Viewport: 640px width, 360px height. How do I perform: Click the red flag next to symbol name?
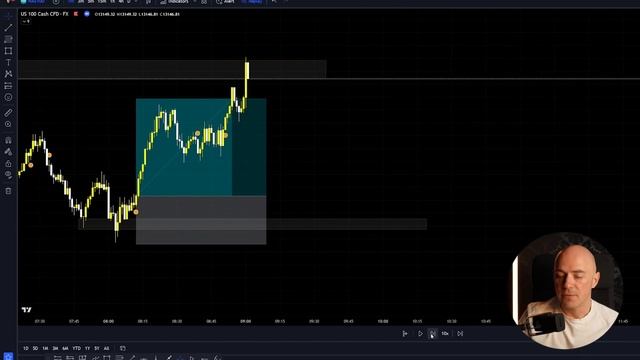[76, 14]
